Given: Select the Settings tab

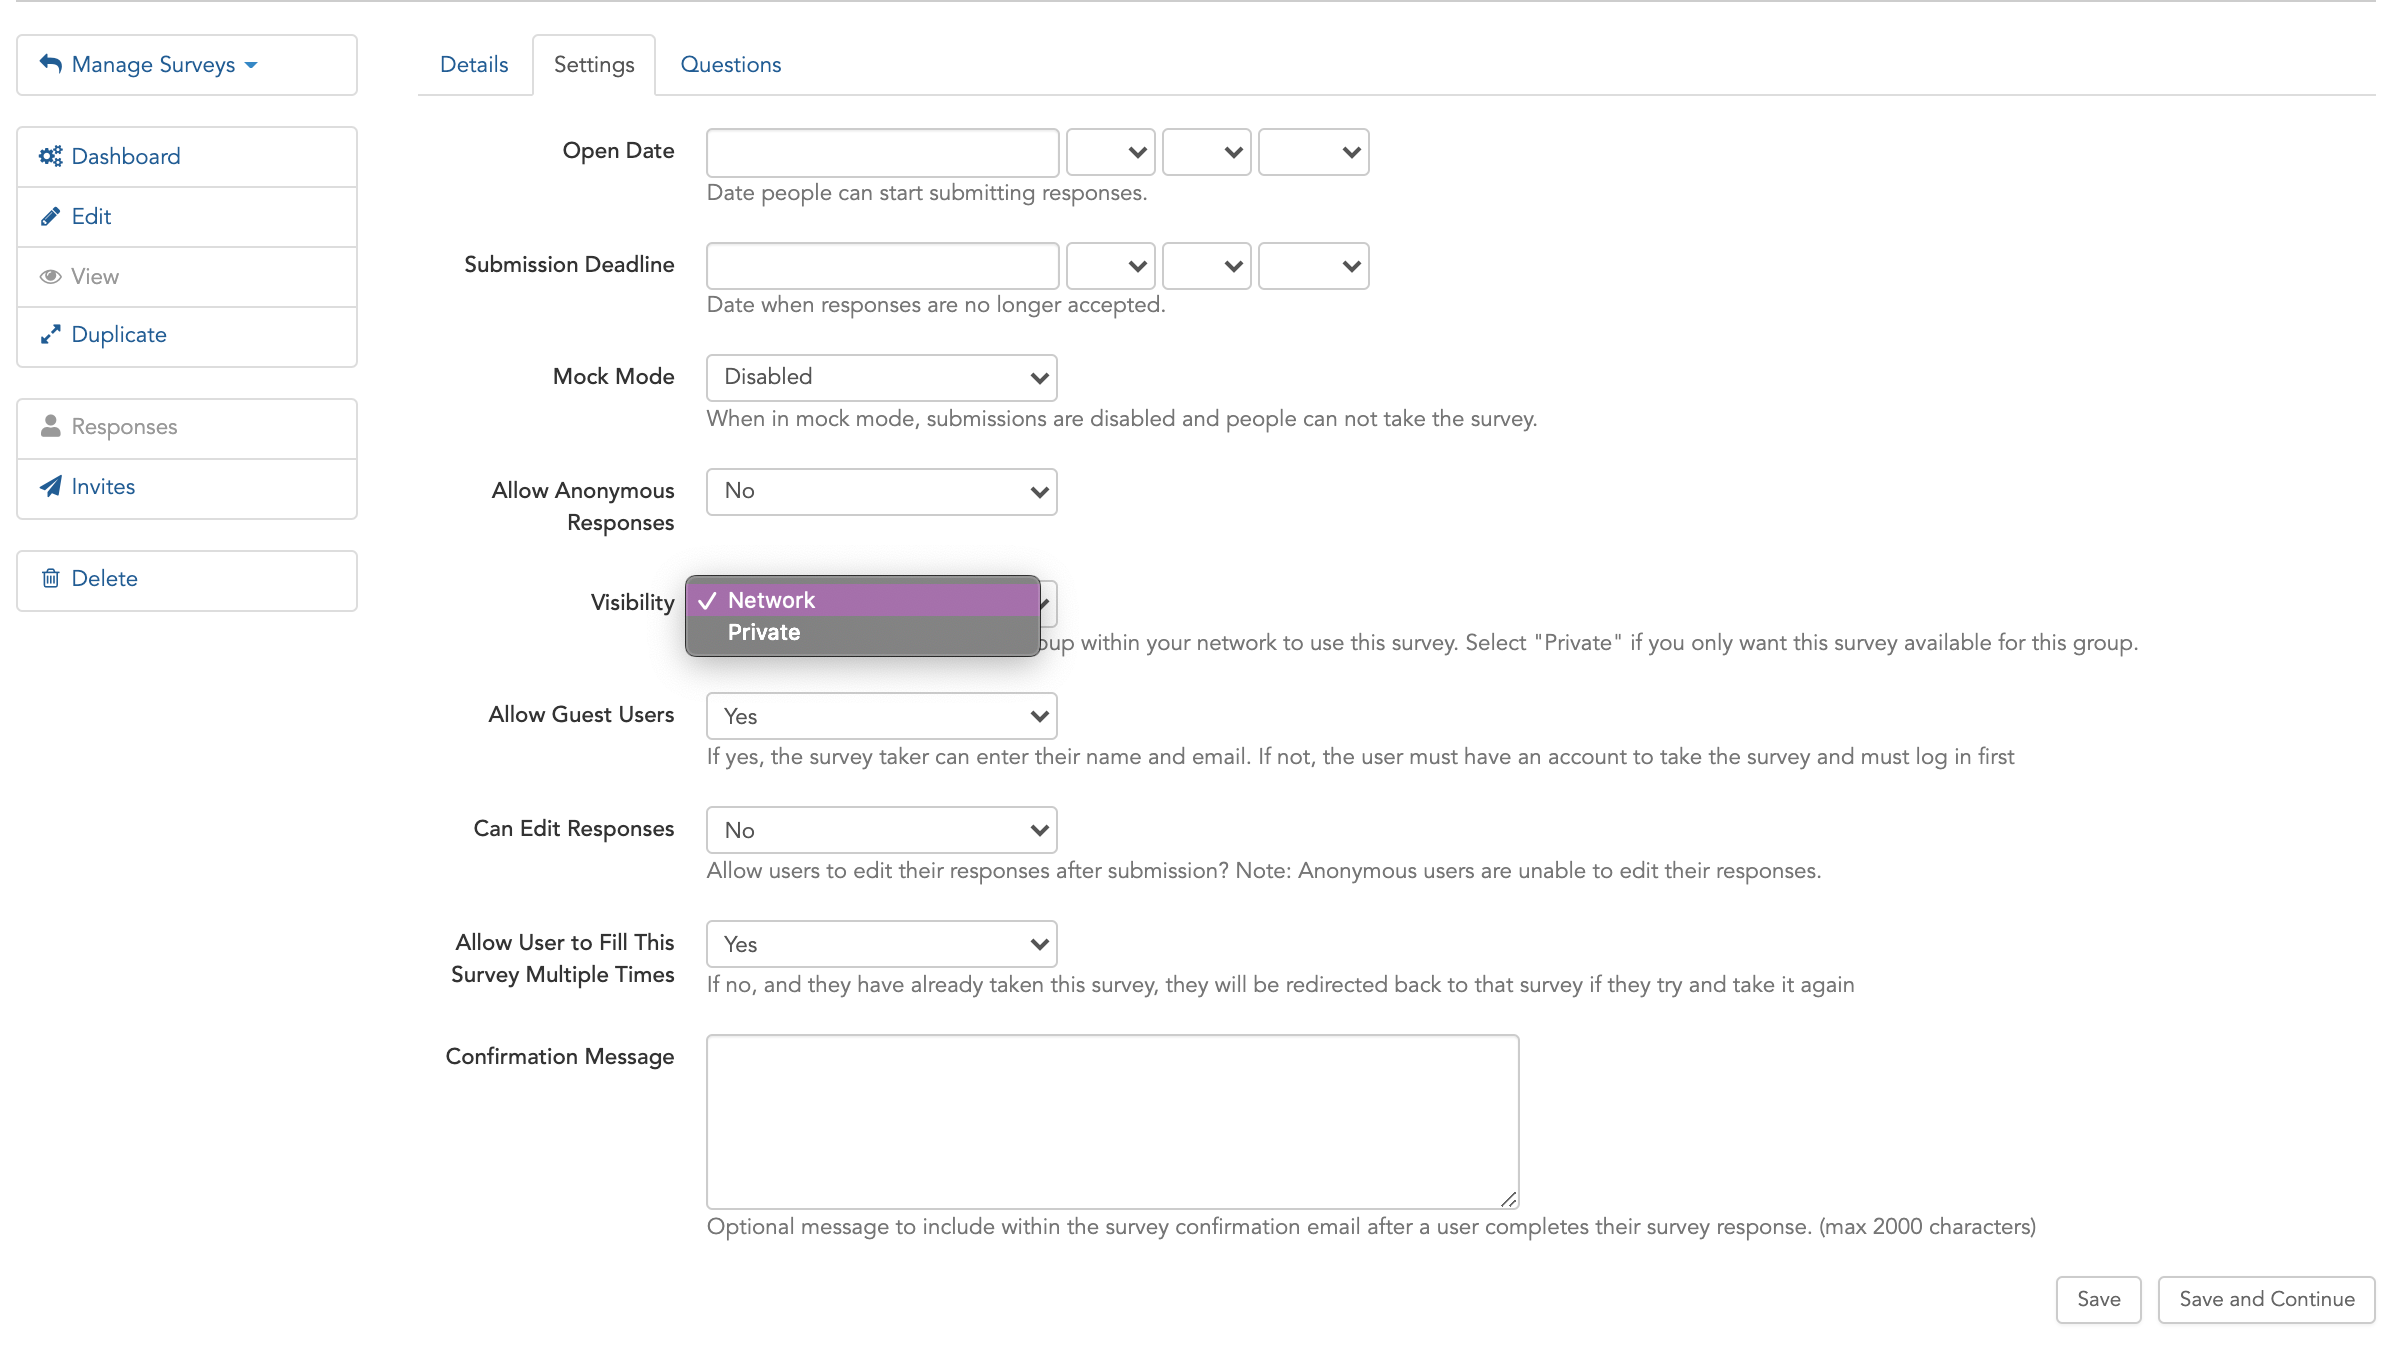Looking at the screenshot, I should point(594,65).
